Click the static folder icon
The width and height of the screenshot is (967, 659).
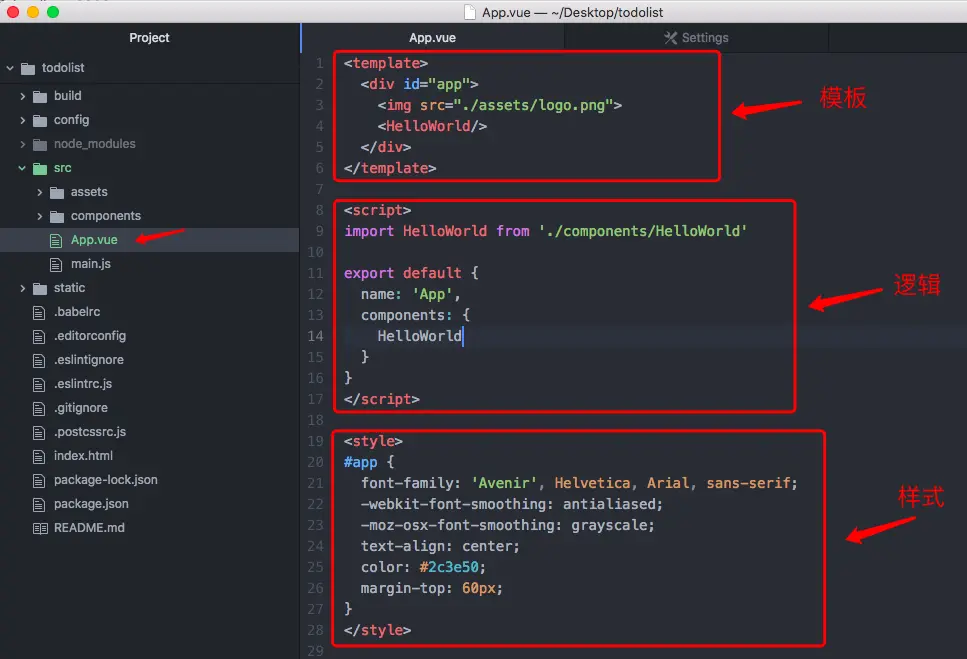click(40, 289)
